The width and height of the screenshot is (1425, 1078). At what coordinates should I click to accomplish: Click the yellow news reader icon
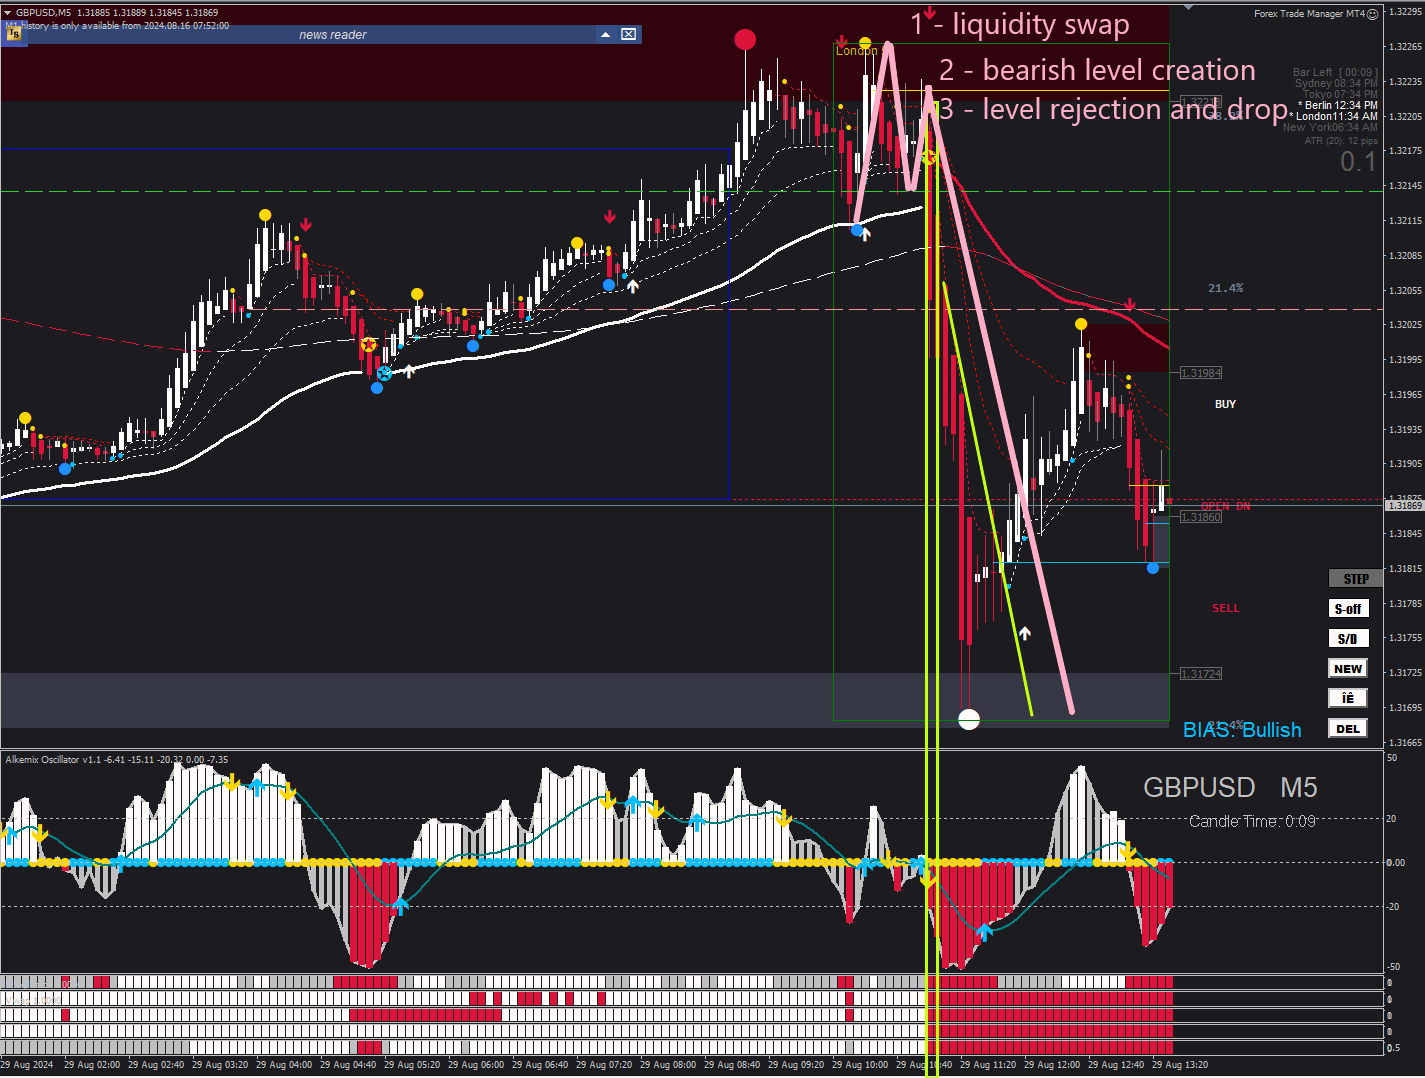point(14,34)
